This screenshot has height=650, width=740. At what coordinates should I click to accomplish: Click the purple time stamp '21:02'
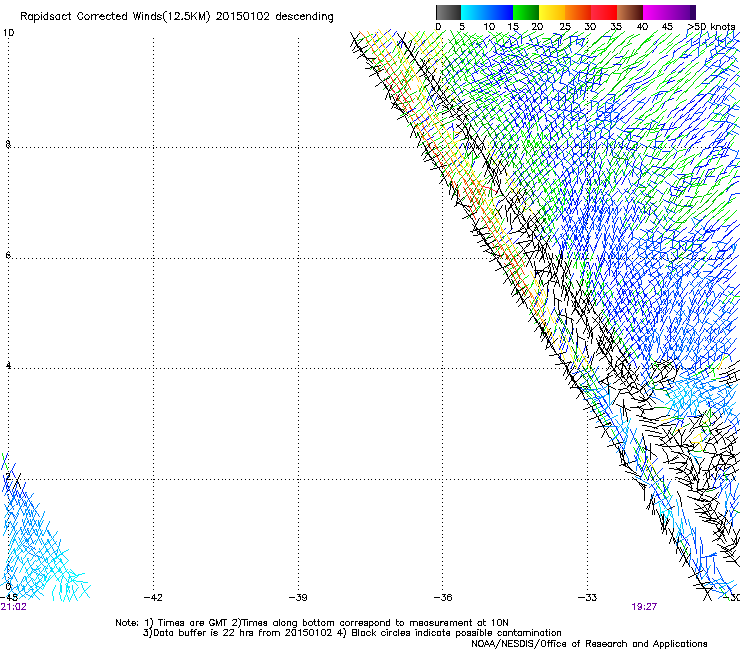pyautogui.click(x=14, y=607)
